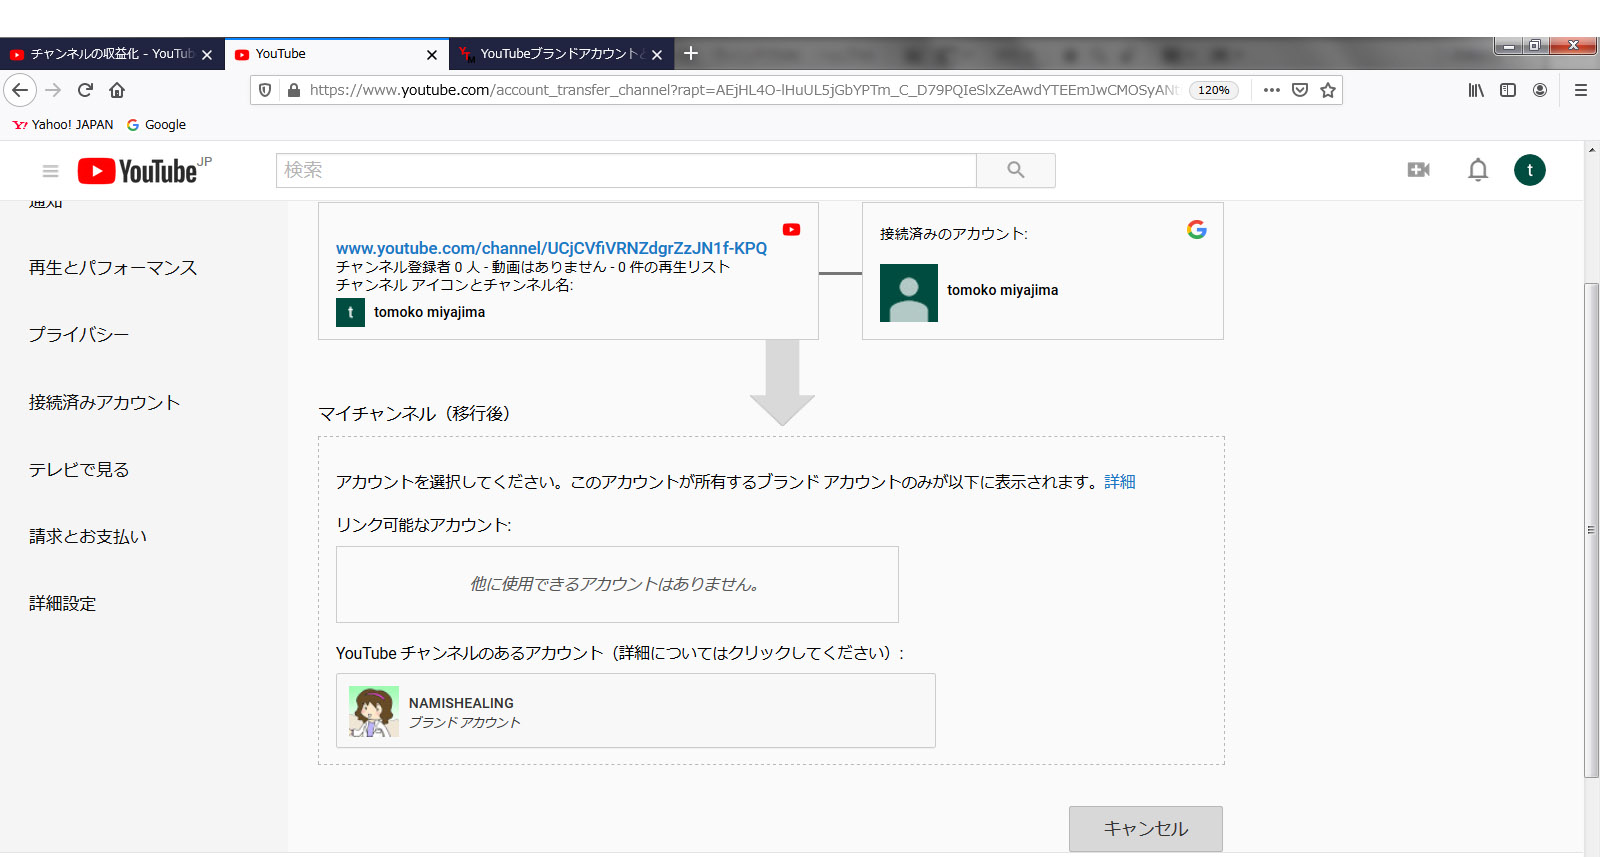Close the チャンネルの収益化 tab
Viewport: 1600px width, 857px height.
pyautogui.click(x=207, y=55)
